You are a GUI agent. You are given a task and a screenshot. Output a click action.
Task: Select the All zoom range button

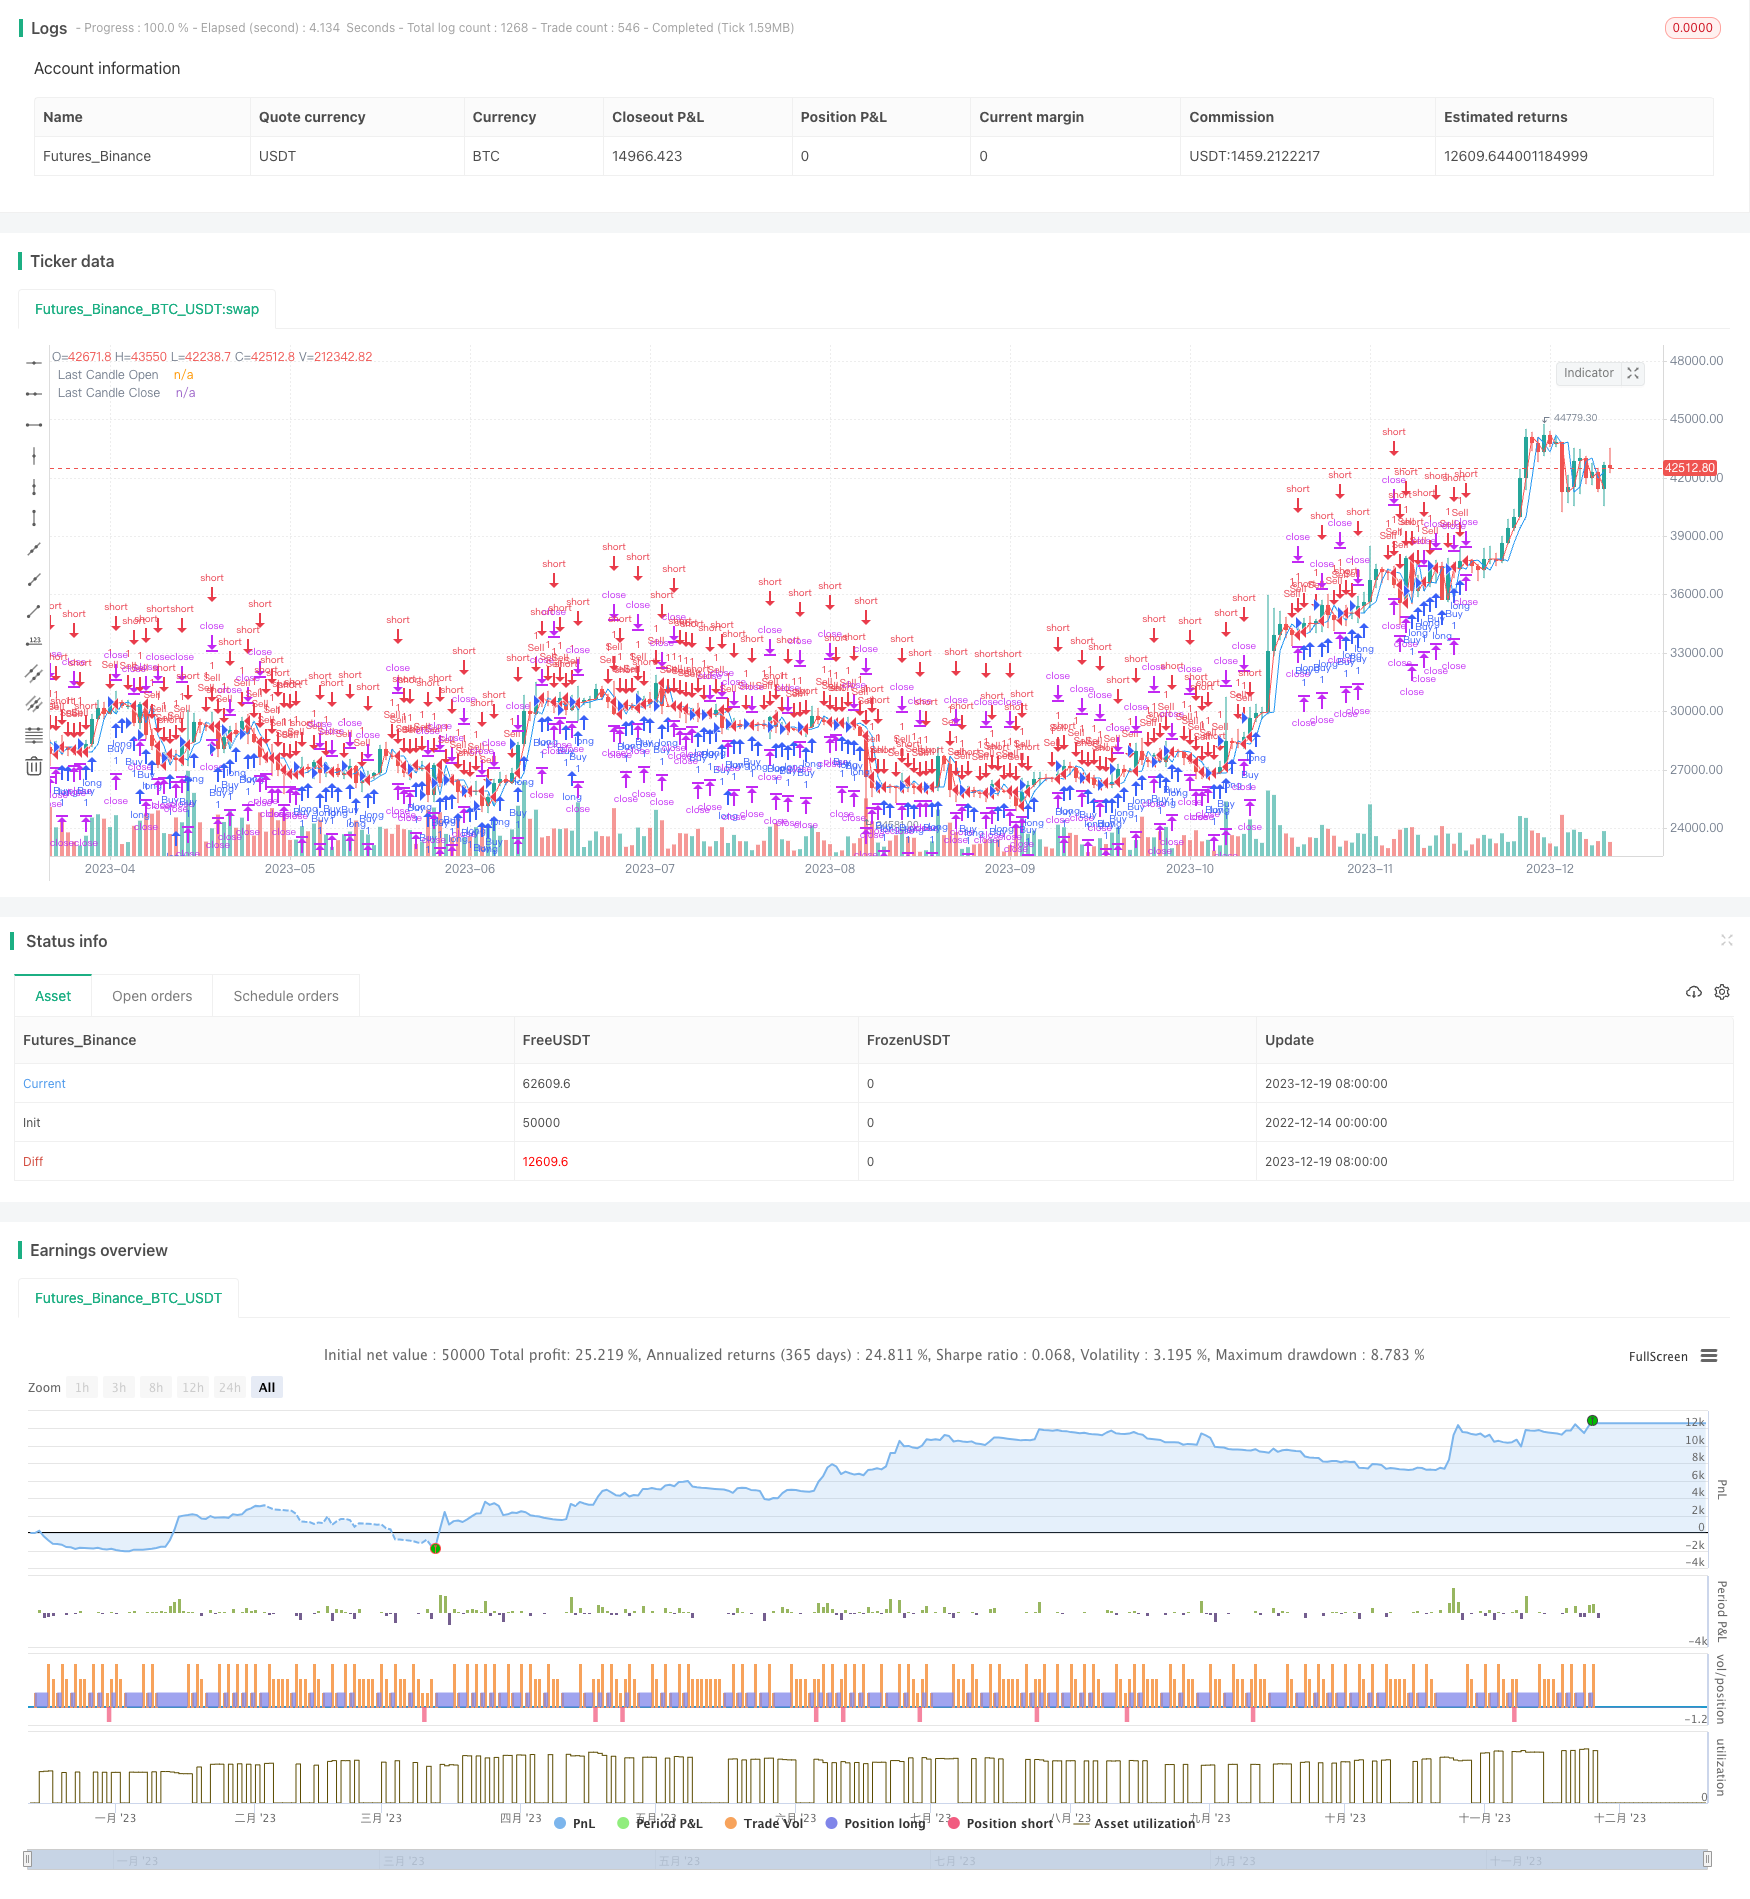[x=267, y=1387]
